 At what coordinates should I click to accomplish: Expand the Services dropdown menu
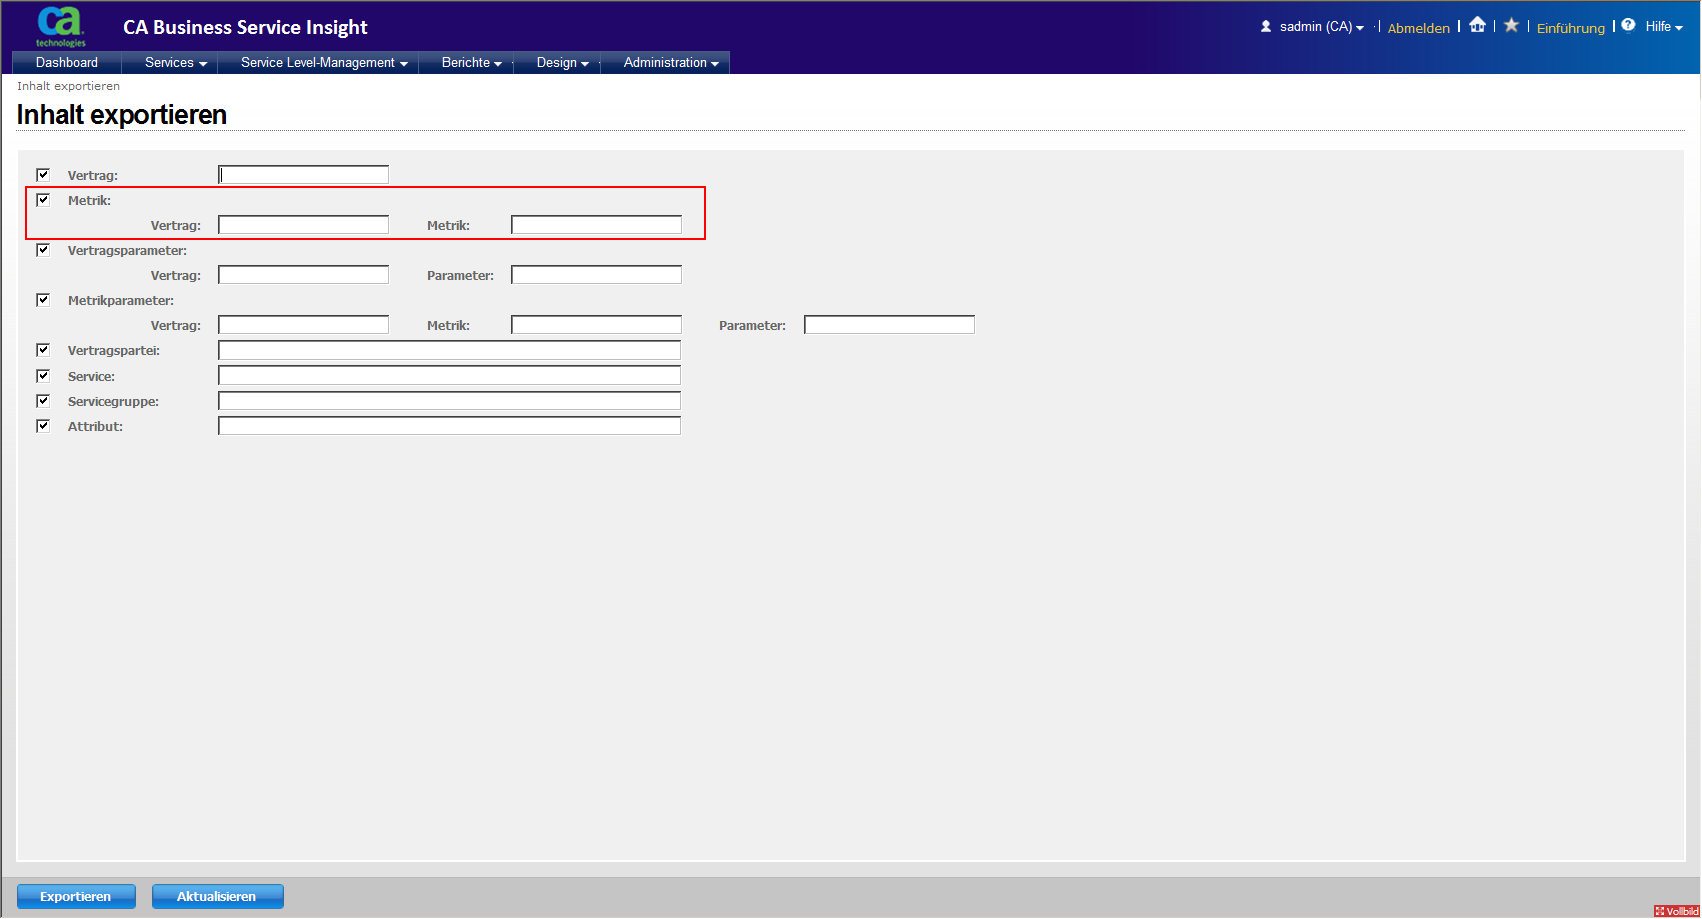175,63
